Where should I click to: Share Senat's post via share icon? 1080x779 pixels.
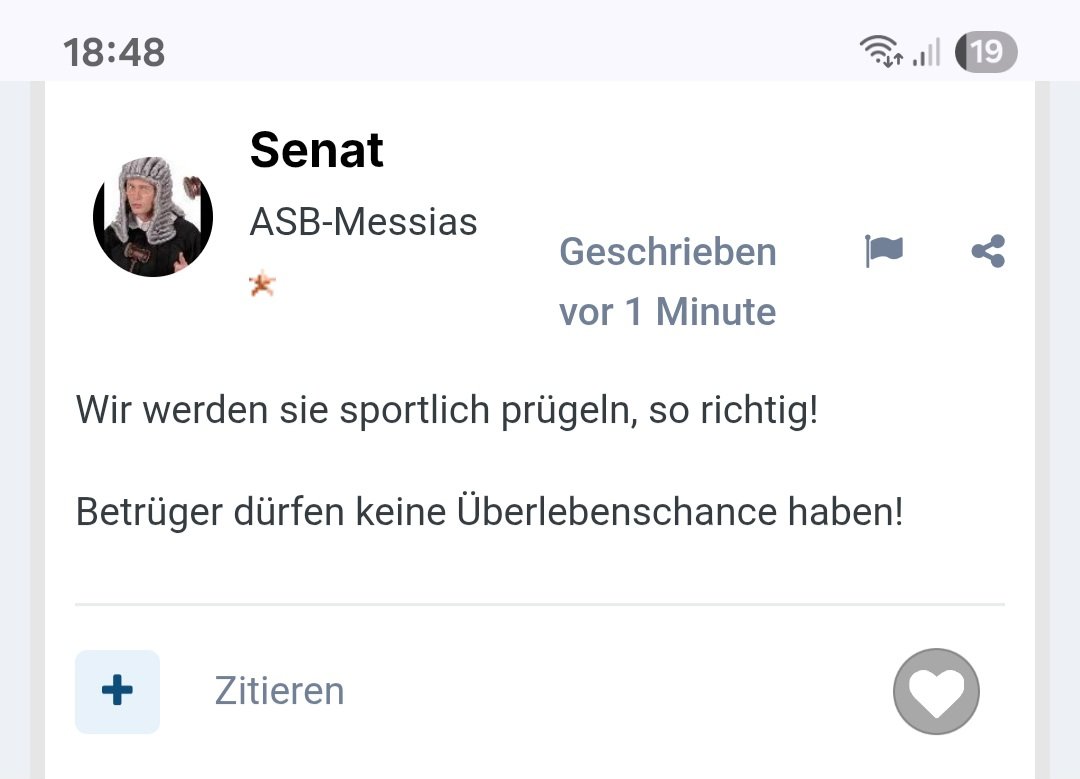click(x=988, y=251)
